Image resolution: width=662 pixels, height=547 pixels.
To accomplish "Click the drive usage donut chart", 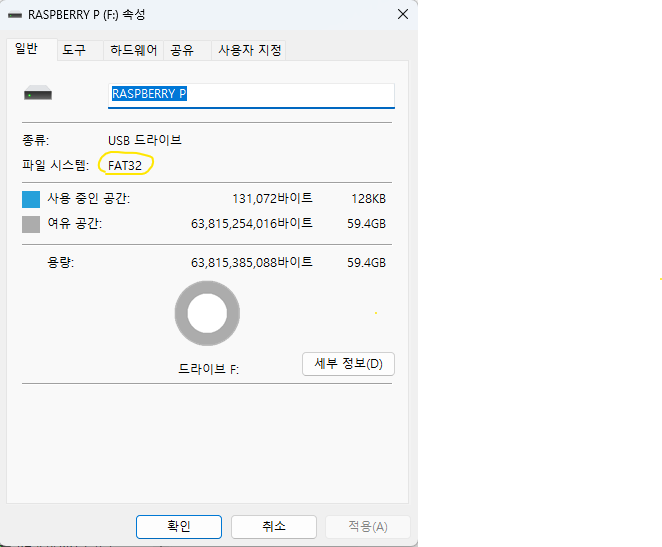I will [x=207, y=313].
